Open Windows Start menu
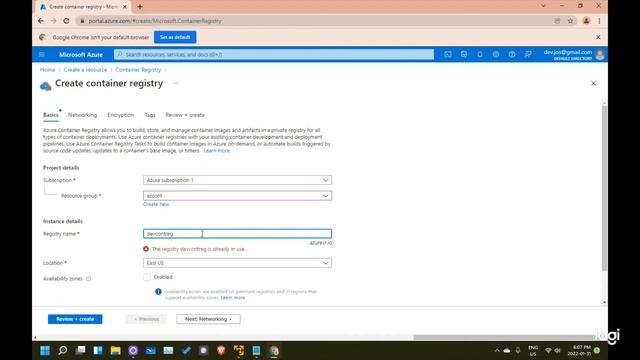Viewport: 640px width, 360px height. (45, 350)
